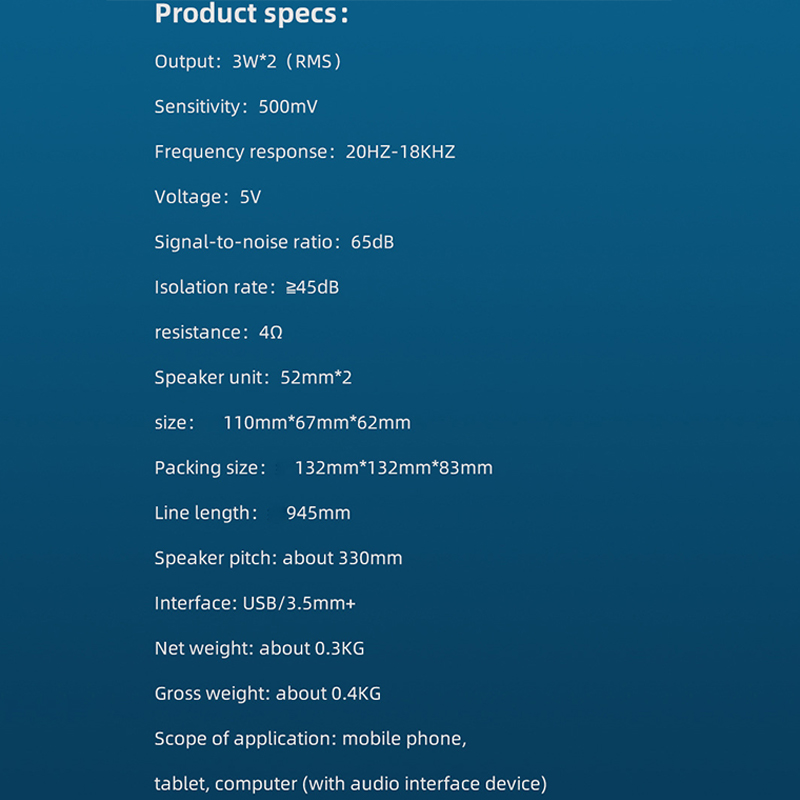This screenshot has height=800, width=800.
Task: Click the Speaker pitch about 330mm line
Action: (278, 558)
